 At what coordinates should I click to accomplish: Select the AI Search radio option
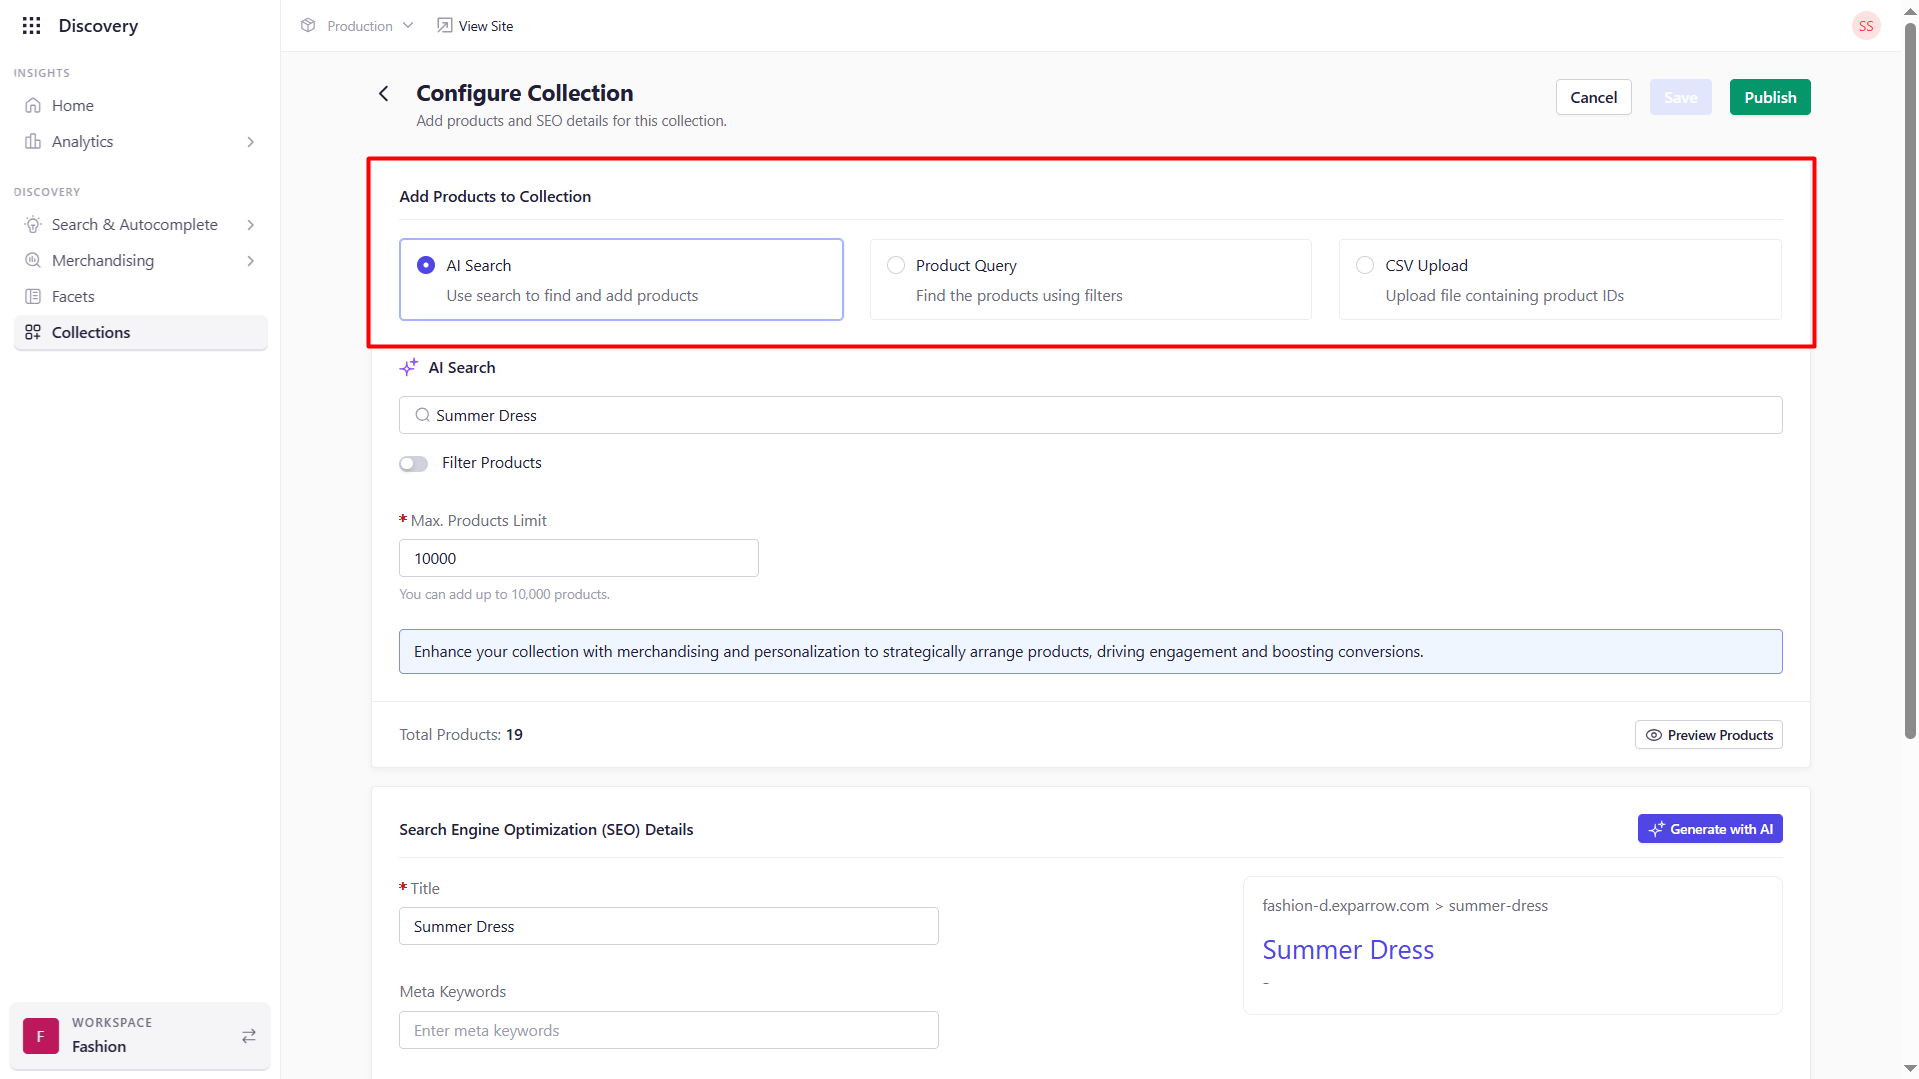click(x=426, y=266)
